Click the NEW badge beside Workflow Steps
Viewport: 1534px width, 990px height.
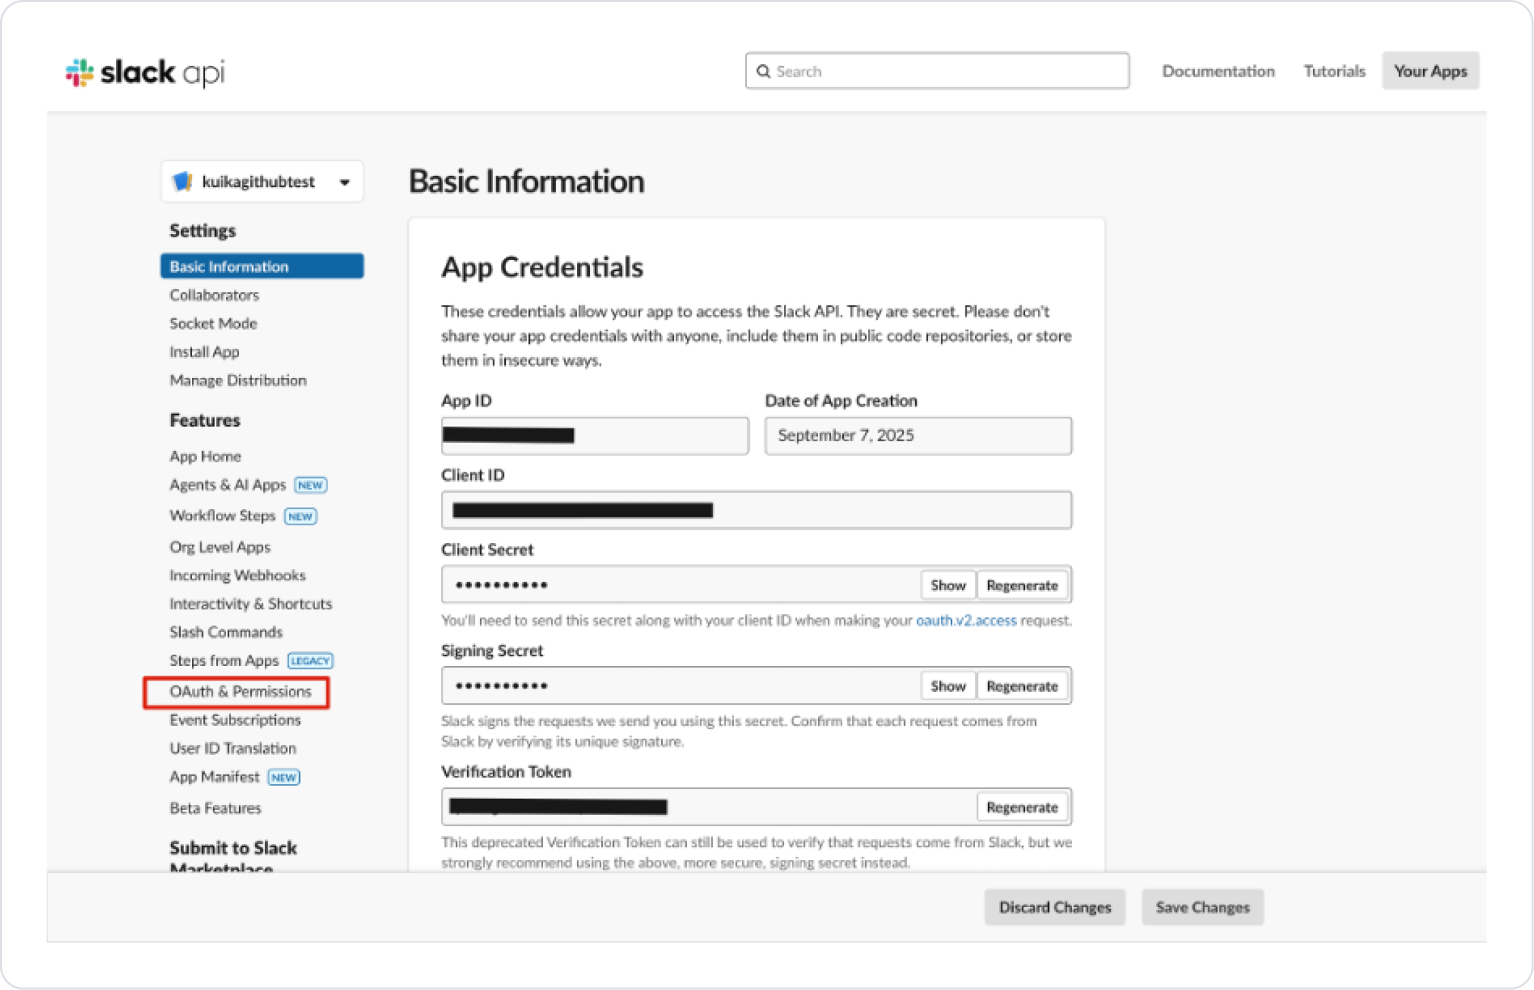tap(300, 516)
